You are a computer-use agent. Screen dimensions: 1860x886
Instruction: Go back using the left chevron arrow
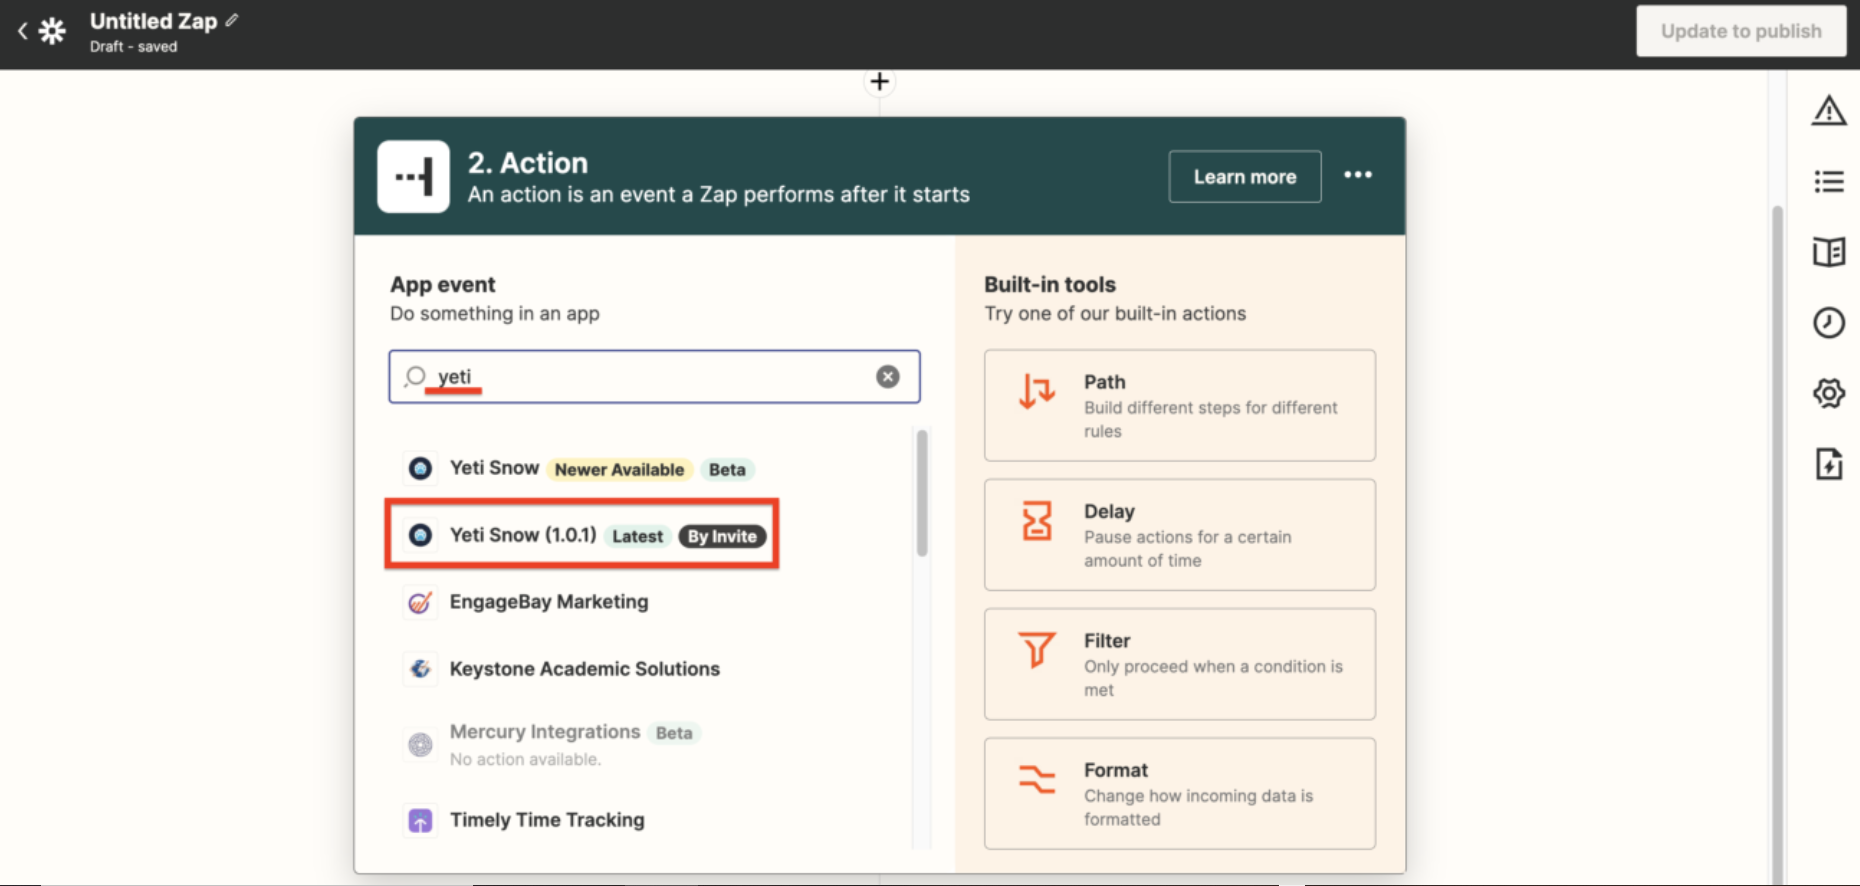tap(22, 31)
